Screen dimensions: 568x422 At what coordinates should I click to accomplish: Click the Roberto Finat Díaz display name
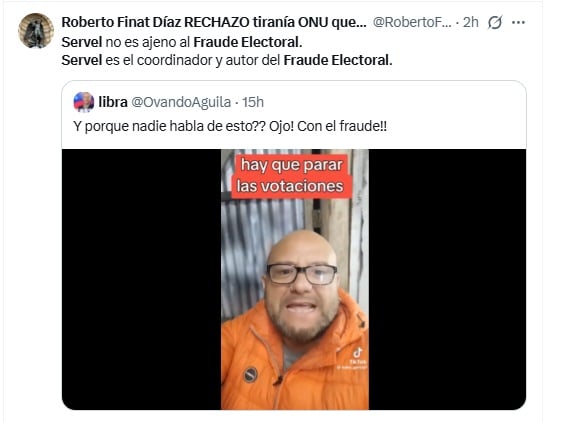[214, 22]
